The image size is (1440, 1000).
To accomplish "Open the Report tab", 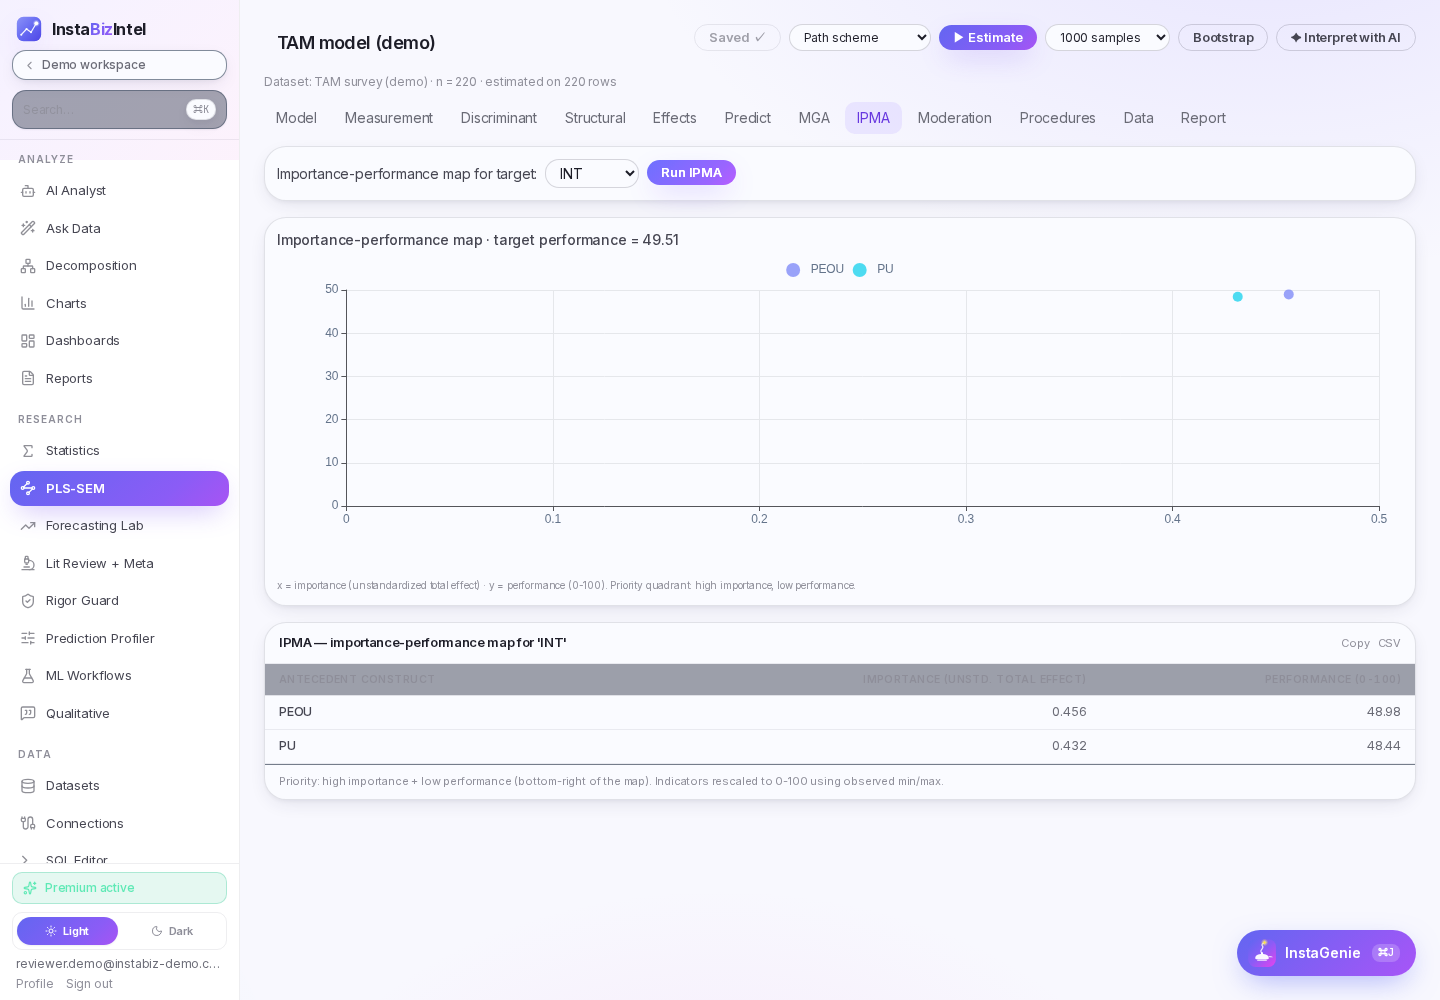I will pos(1203,118).
